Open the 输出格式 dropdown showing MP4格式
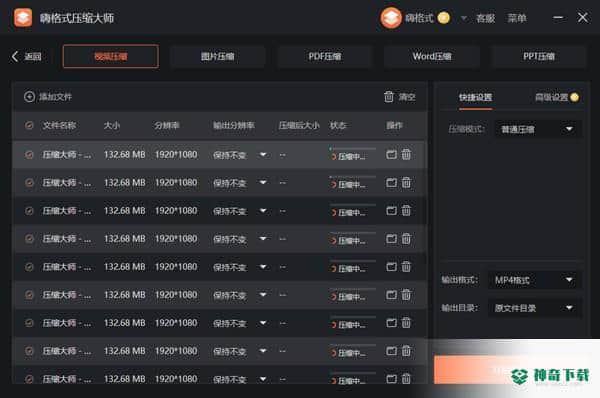600x398 pixels. 535,280
